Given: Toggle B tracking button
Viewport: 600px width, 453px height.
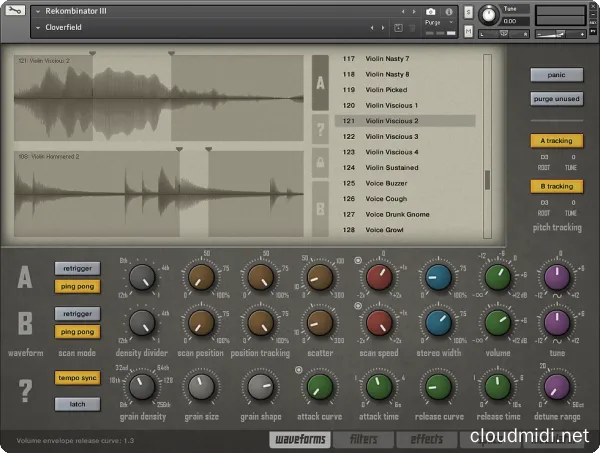Looking at the screenshot, I should coord(557,186).
